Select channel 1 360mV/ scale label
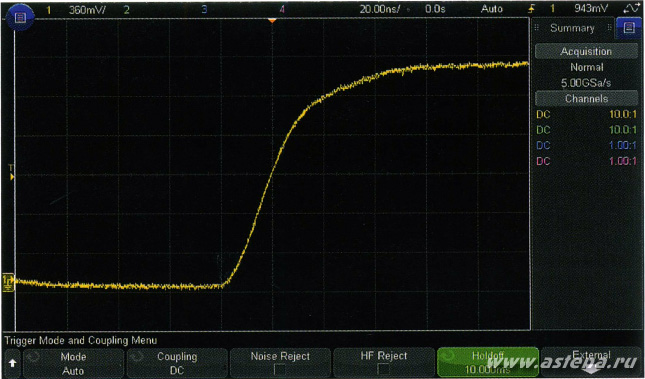 [87, 10]
